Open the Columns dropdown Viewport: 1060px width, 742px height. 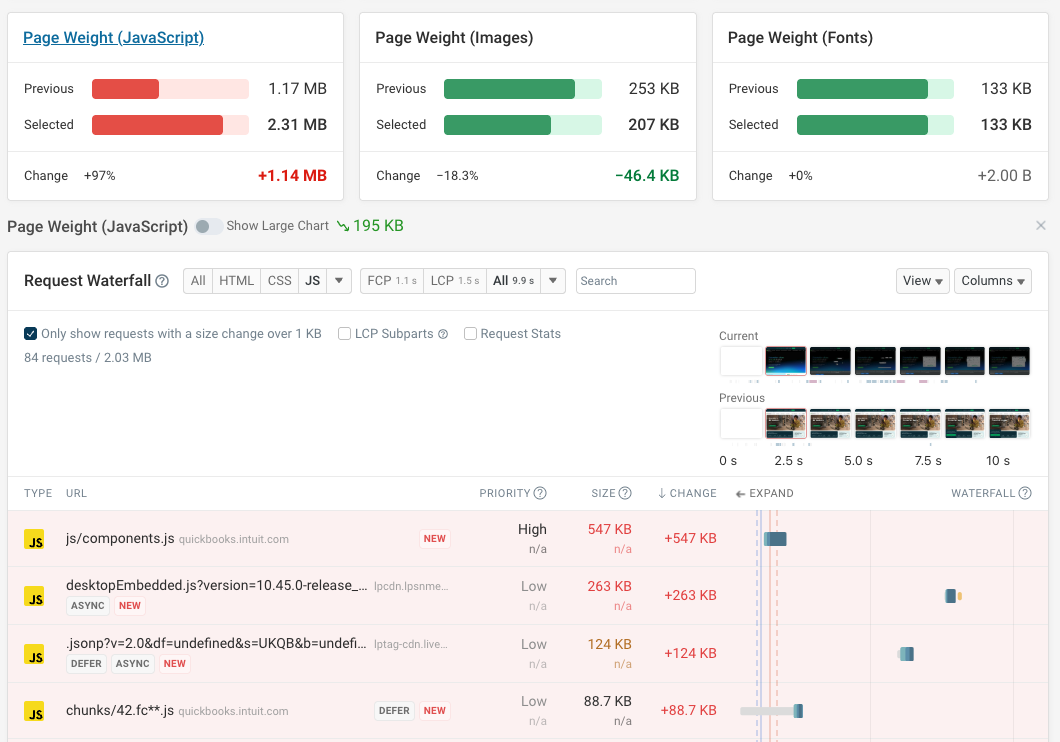click(992, 281)
